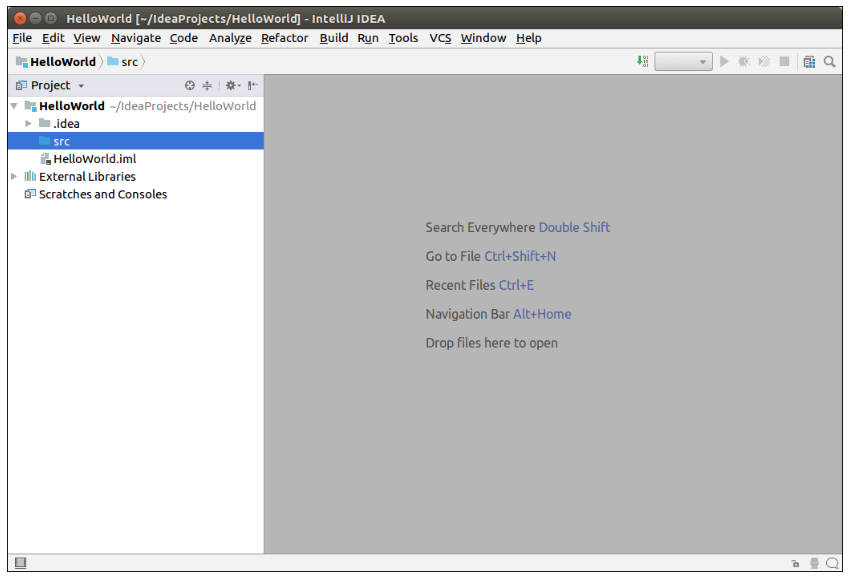
Task: Open the Edit menu
Action: 53,38
